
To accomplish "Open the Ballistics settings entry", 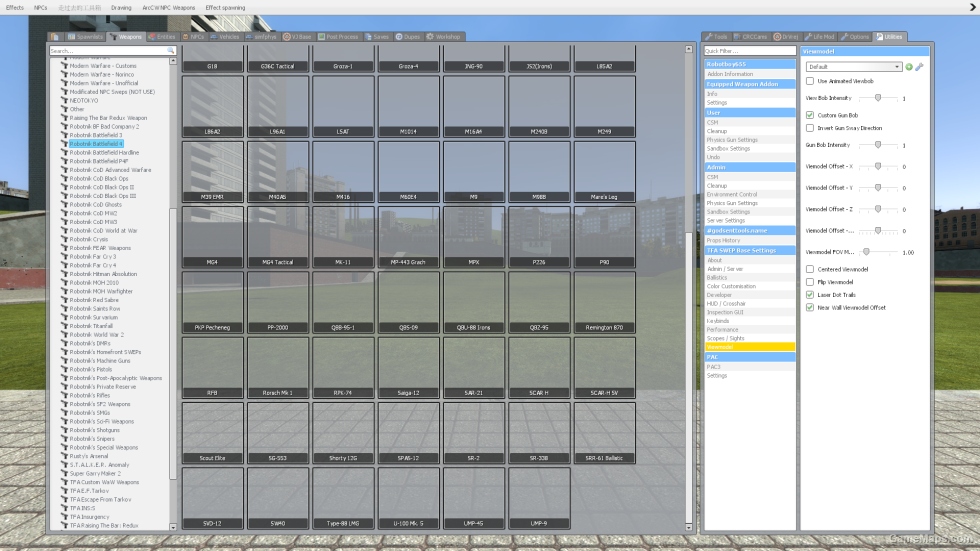I will click(x=750, y=277).
